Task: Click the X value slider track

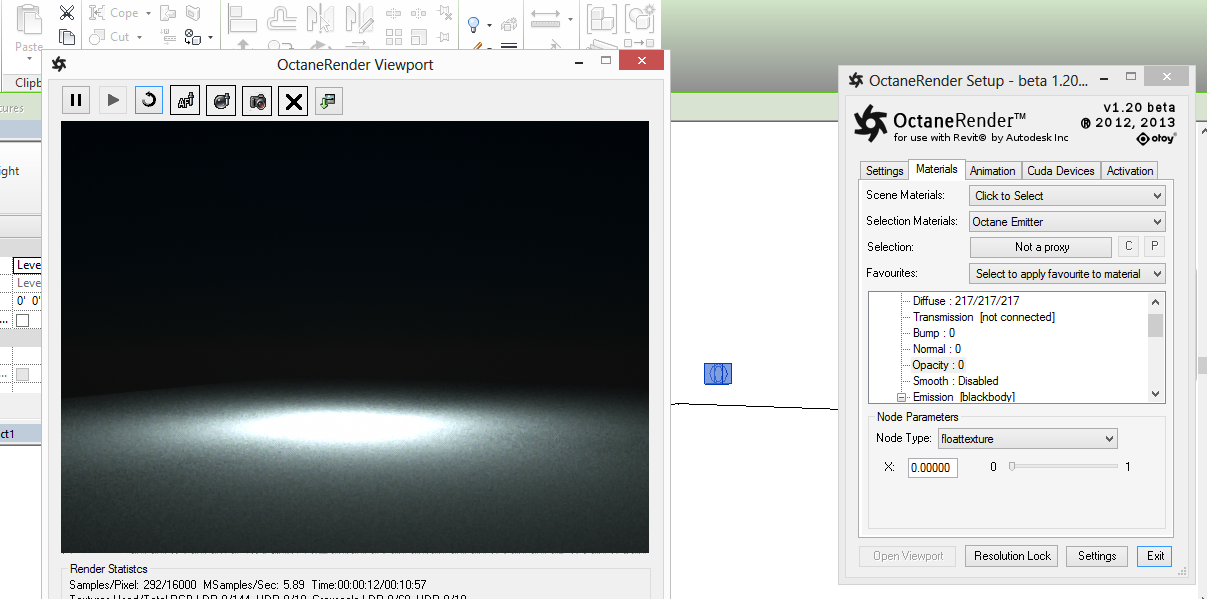Action: click(x=1063, y=466)
